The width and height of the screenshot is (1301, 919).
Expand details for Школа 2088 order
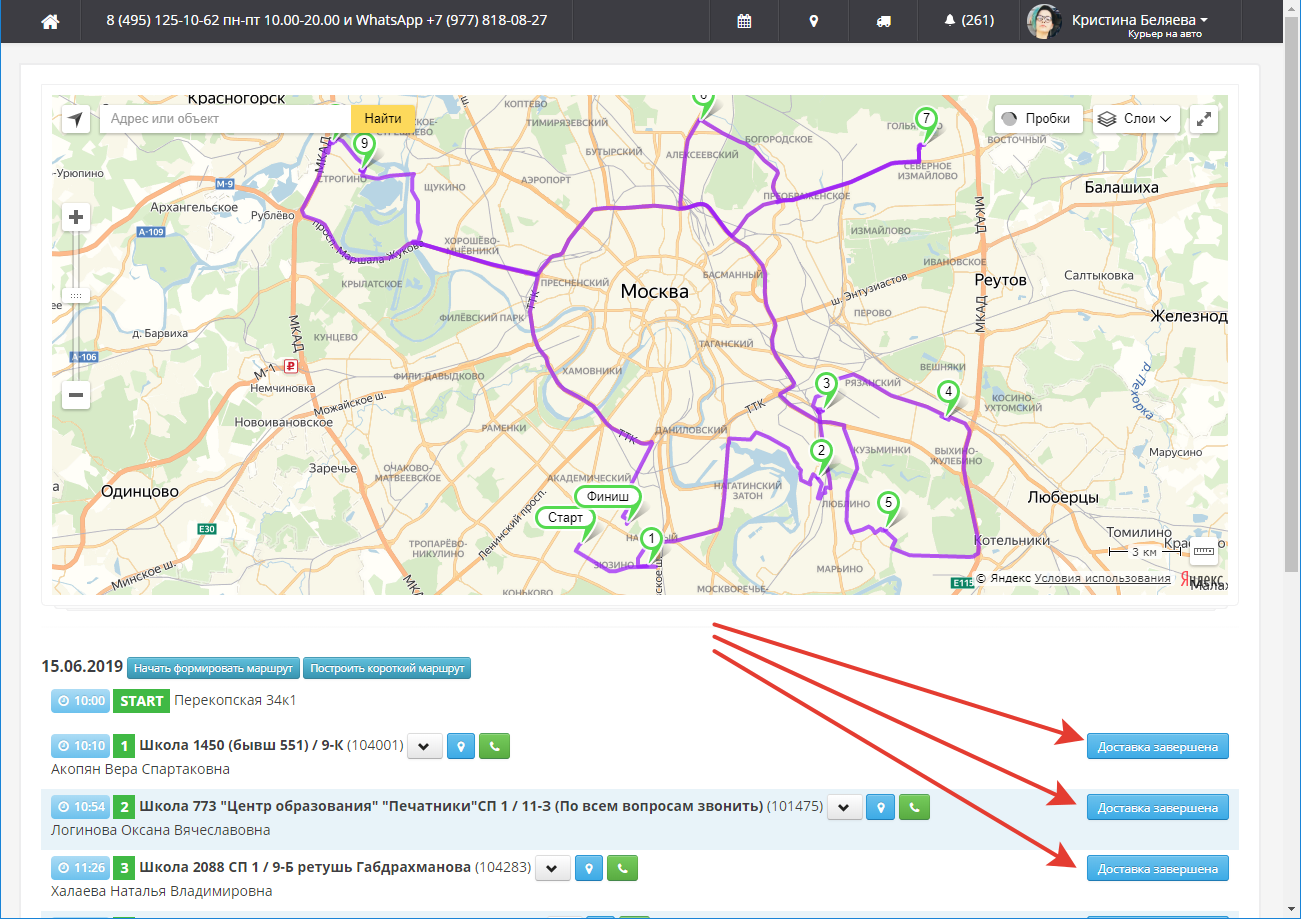tap(553, 868)
